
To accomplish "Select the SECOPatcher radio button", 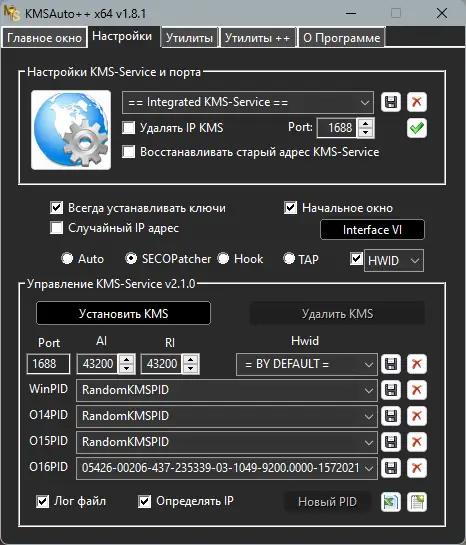I will [x=131, y=258].
